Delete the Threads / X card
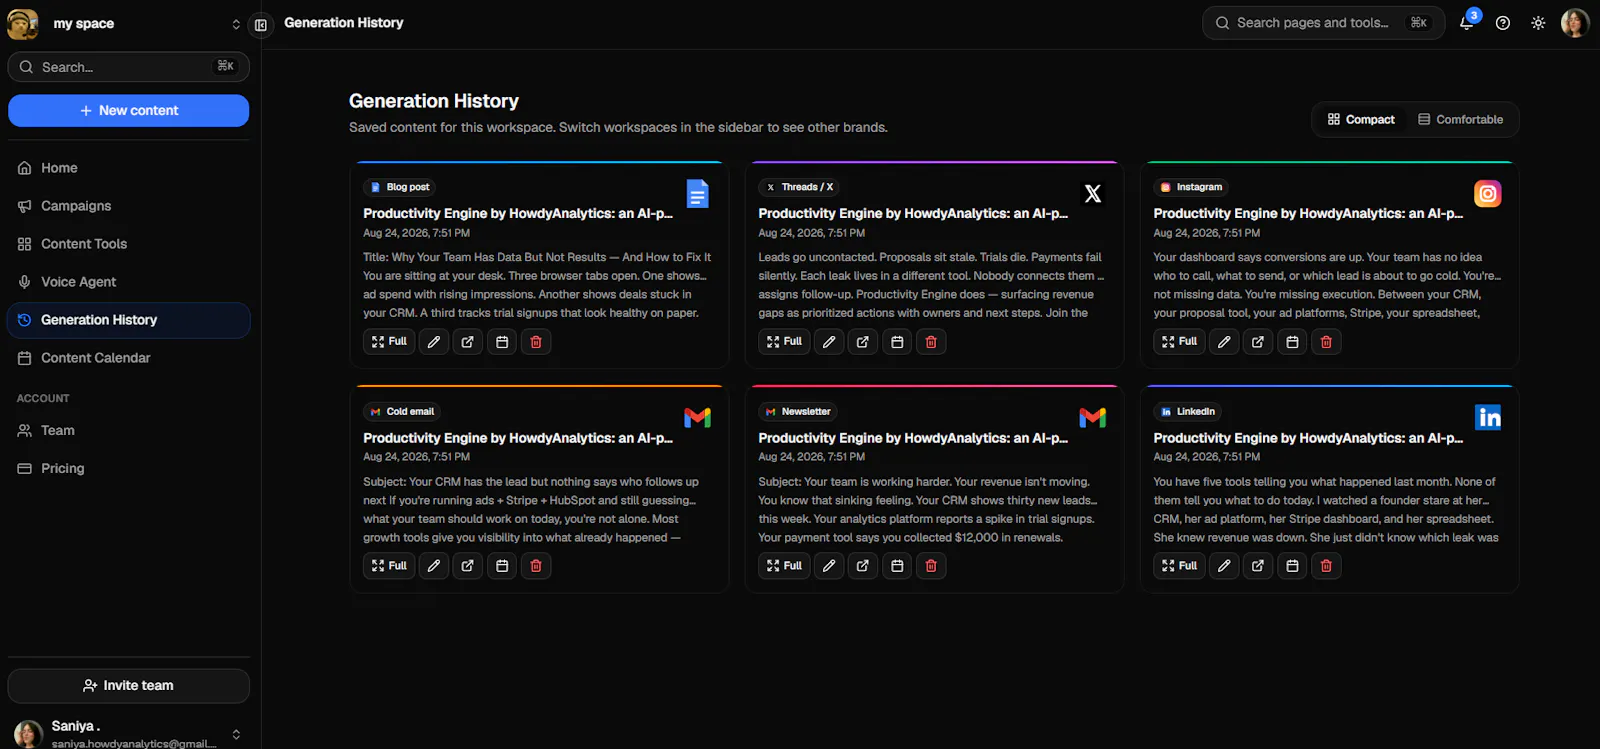This screenshot has height=749, width=1600. click(x=931, y=342)
